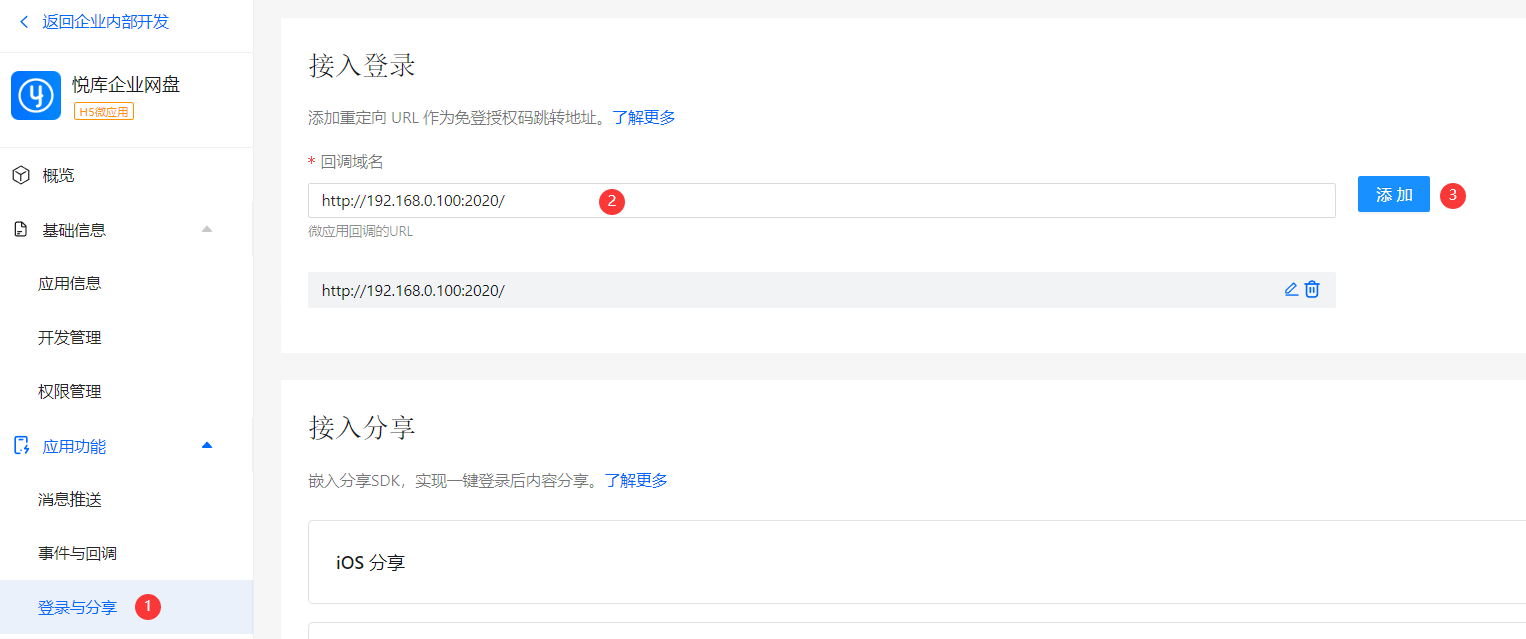Click the H5微应用 tag badge
Image resolution: width=1526 pixels, height=639 pixels.
click(x=103, y=111)
